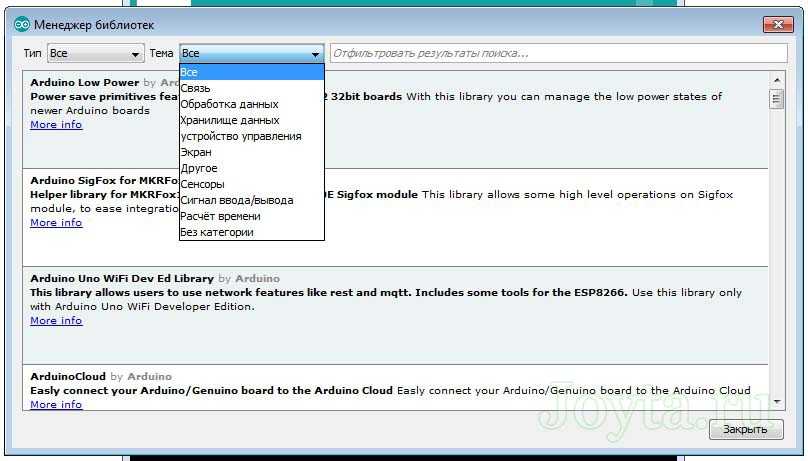Open More info for Arduino Uno WiFi library

56,321
